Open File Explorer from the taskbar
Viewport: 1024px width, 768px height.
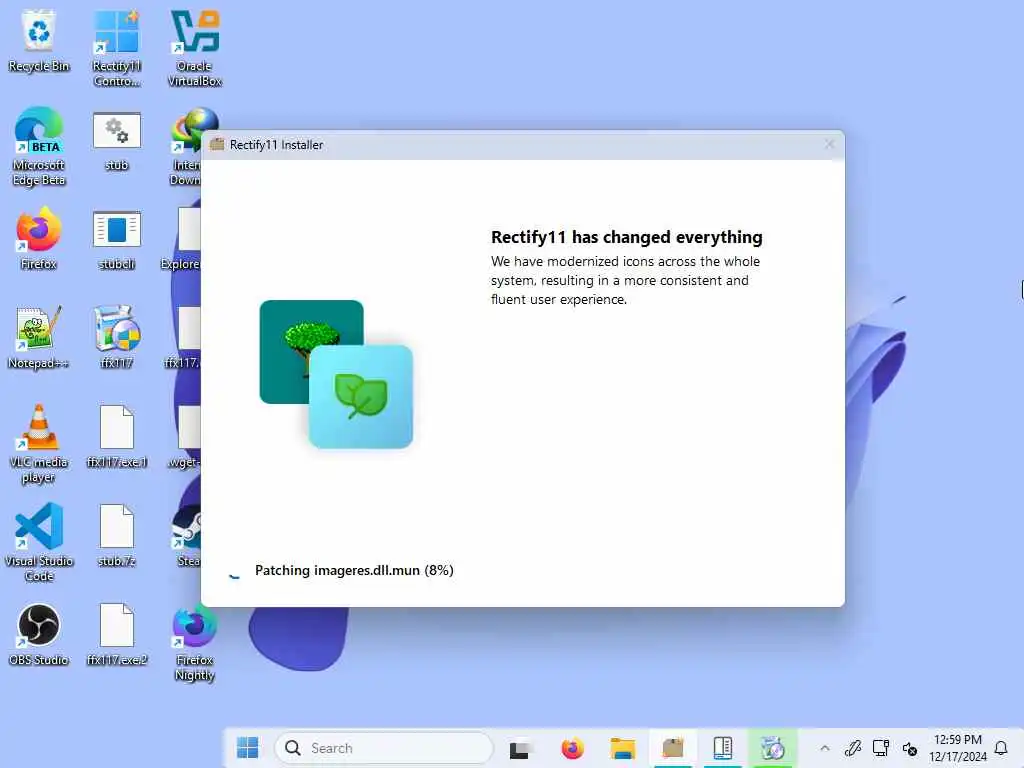(622, 748)
